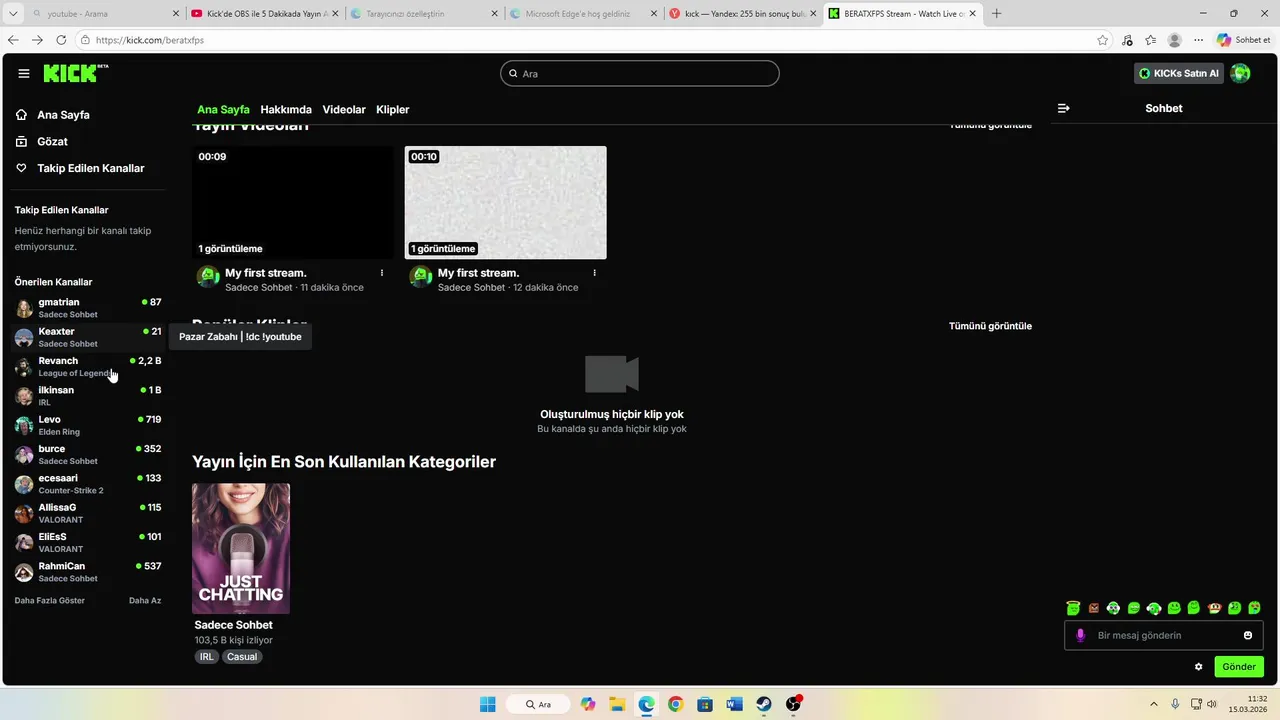Image resolution: width=1280 pixels, height=720 pixels.
Task: Open recommended channel ecesaari
Action: point(88,484)
